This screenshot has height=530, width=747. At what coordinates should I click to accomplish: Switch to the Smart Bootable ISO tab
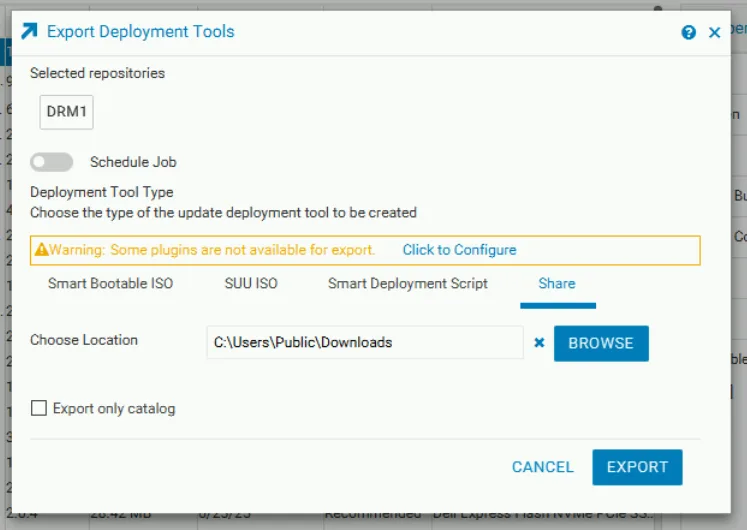(x=110, y=284)
